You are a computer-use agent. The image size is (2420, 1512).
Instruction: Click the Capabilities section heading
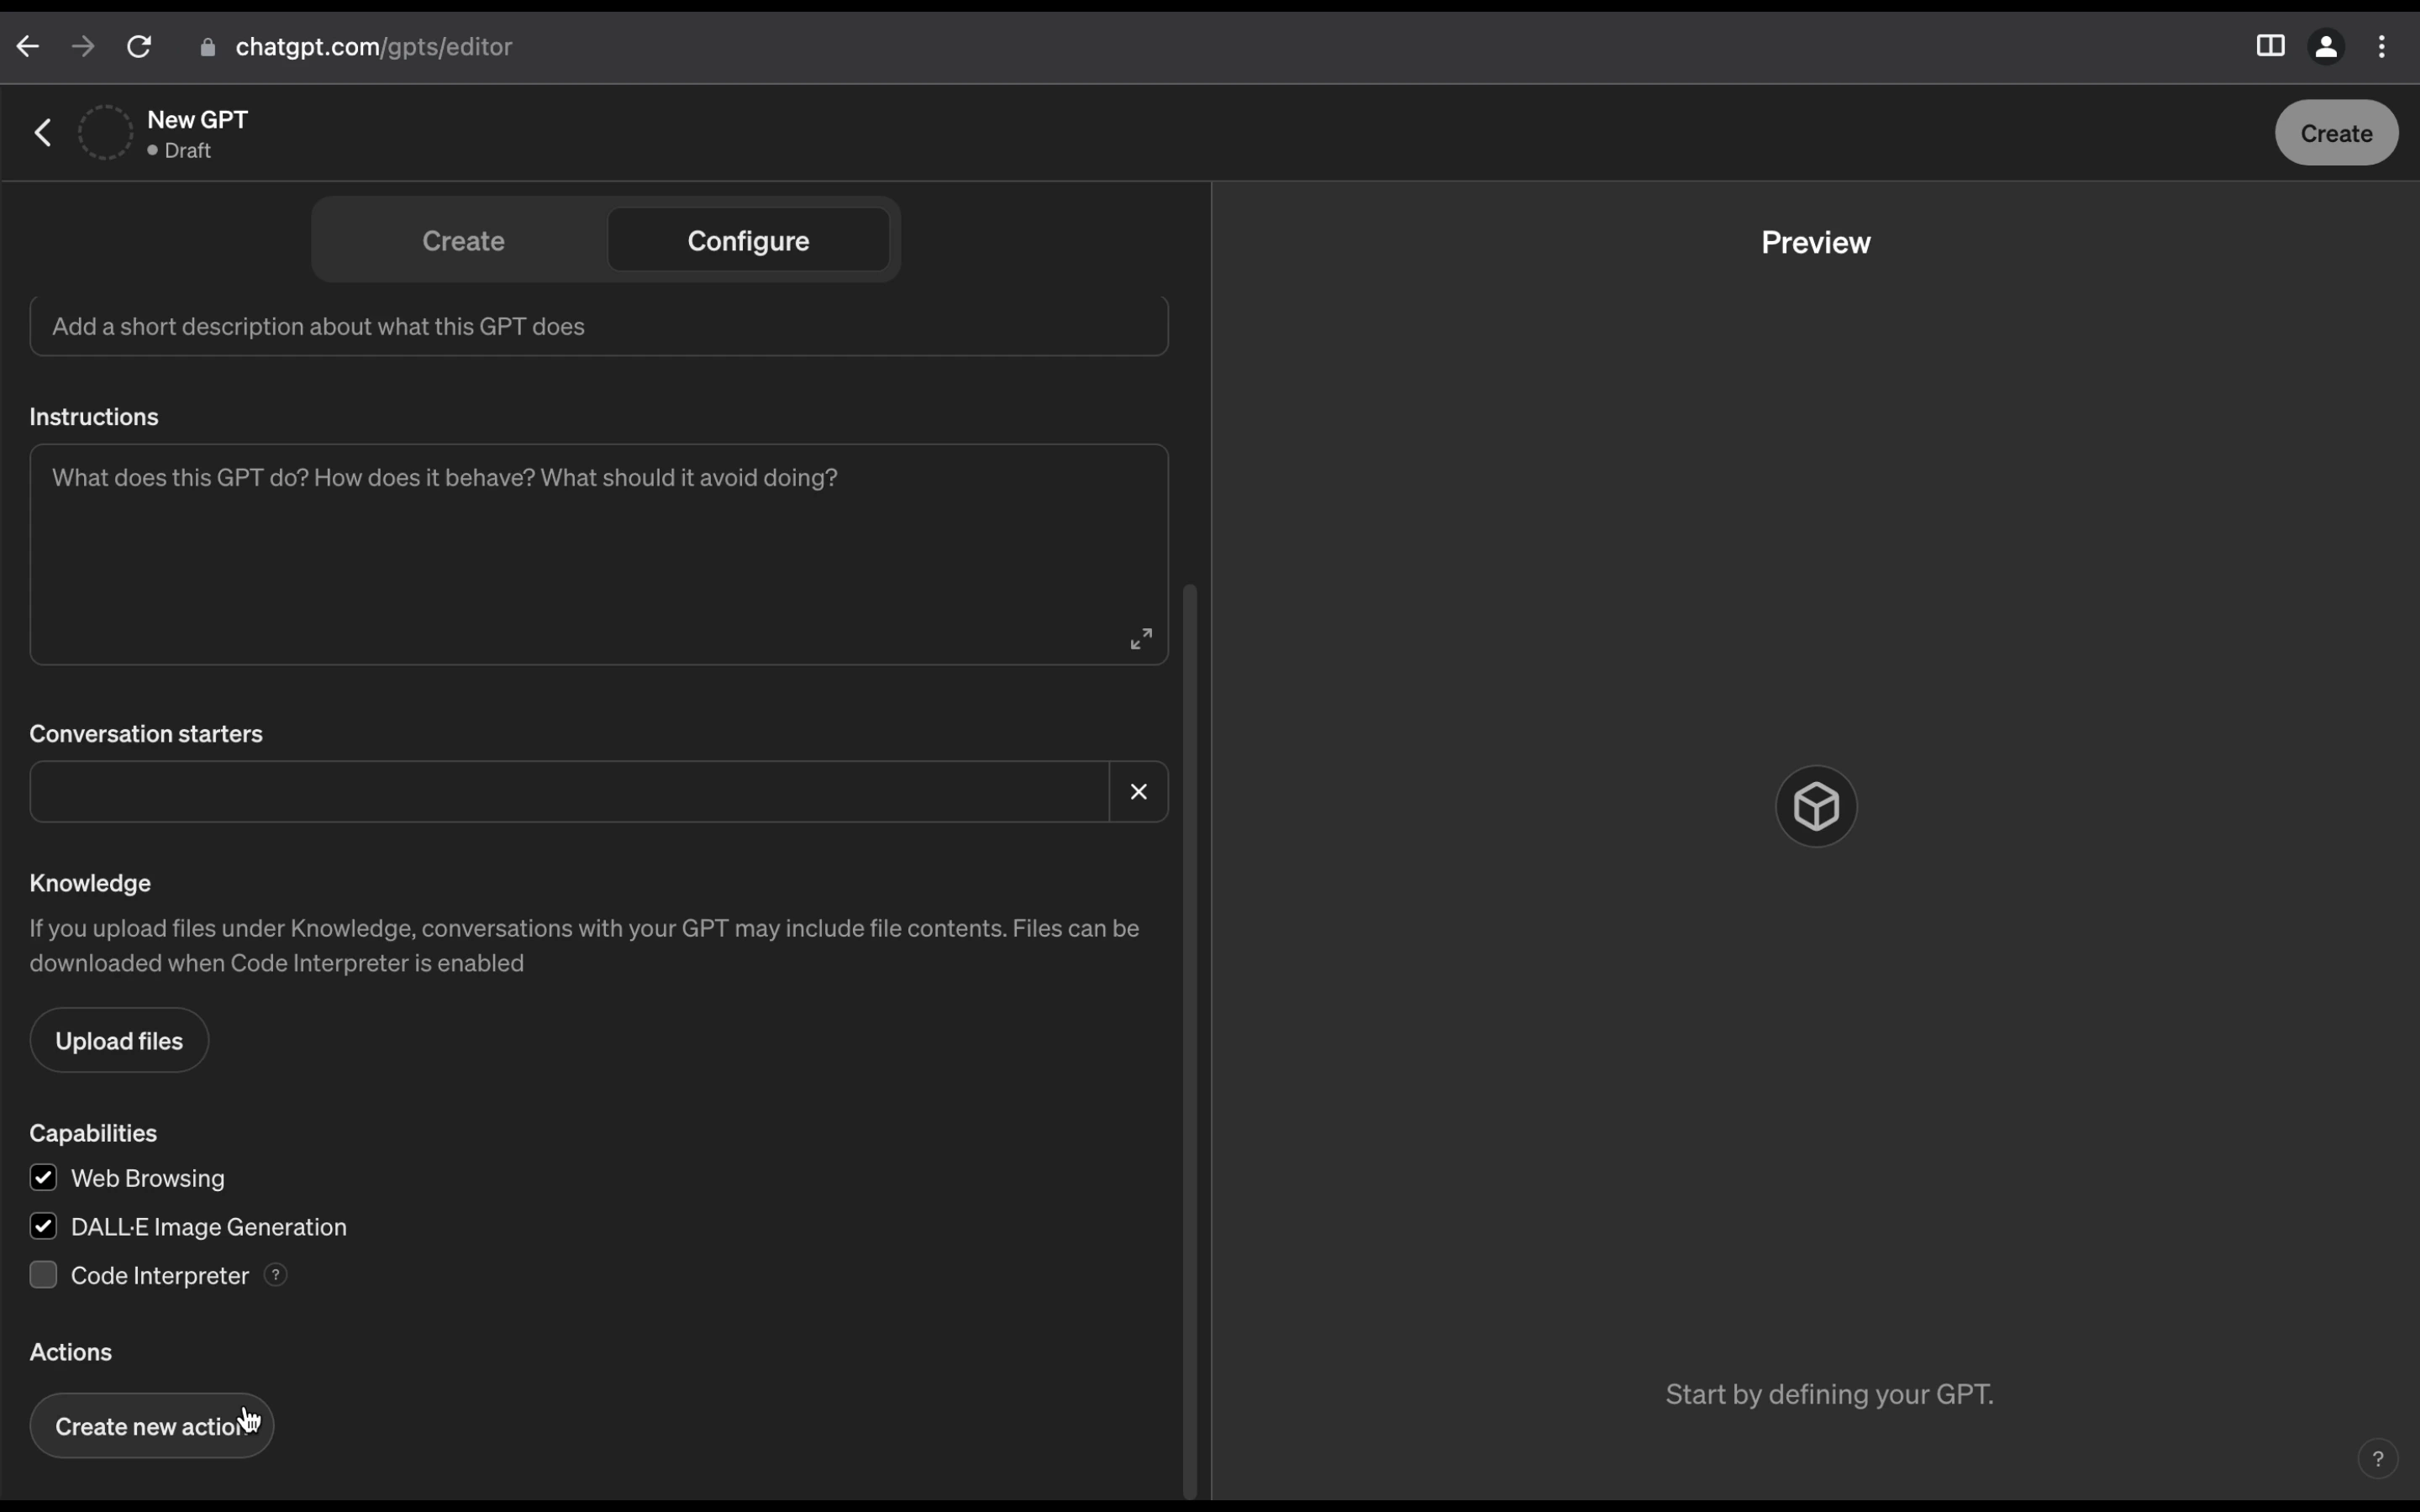(x=93, y=1133)
